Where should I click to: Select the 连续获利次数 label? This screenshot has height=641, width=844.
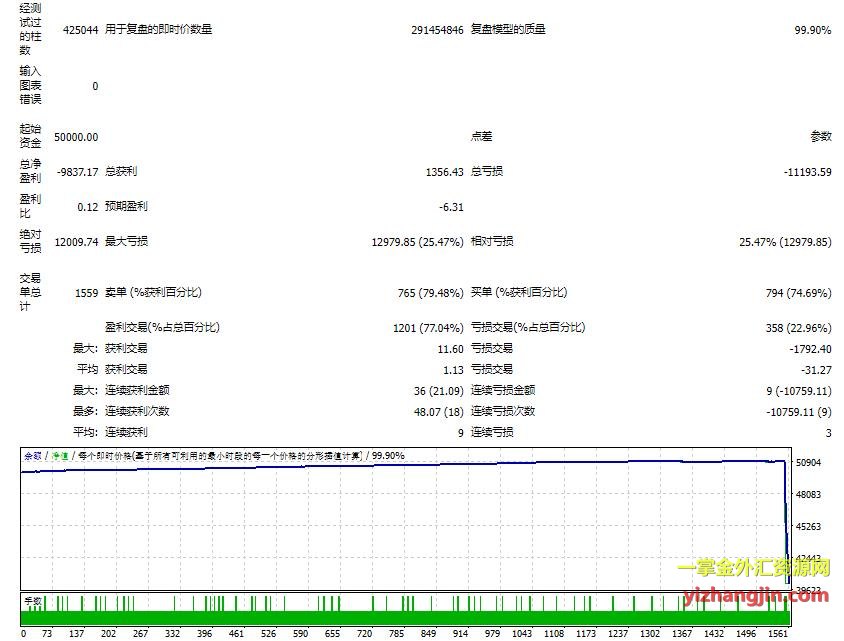pos(137,412)
